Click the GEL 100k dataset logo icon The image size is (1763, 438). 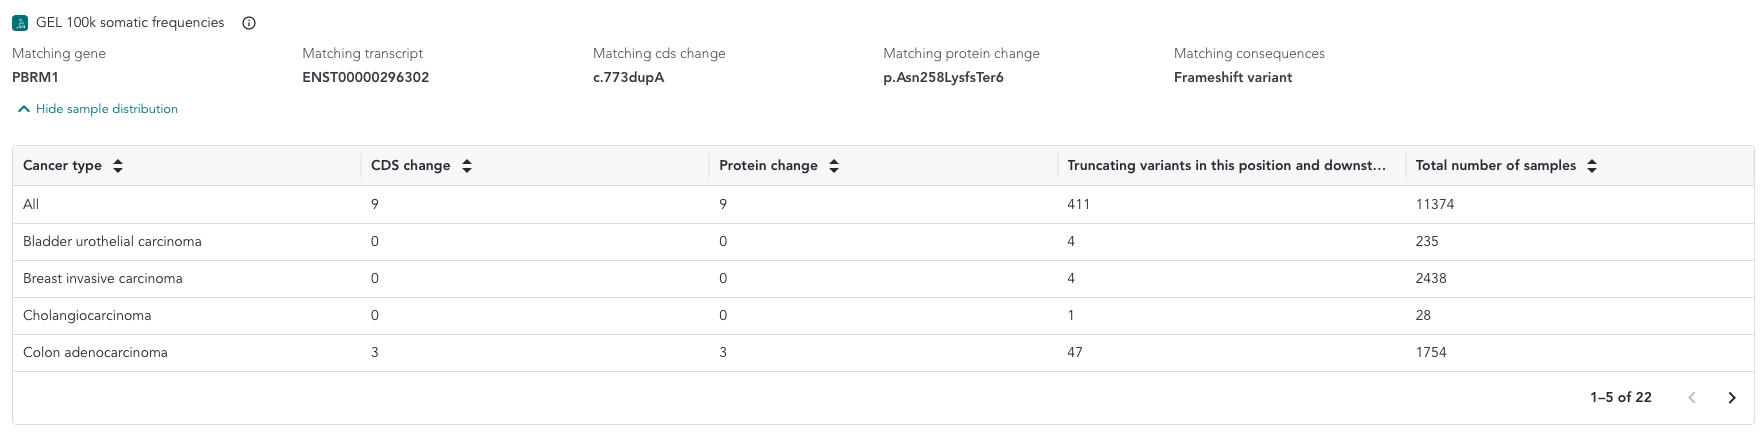20,23
